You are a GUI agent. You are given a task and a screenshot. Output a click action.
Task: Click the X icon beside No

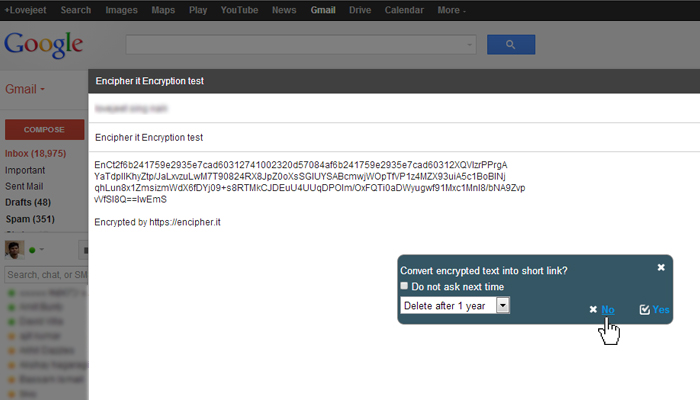coord(593,309)
